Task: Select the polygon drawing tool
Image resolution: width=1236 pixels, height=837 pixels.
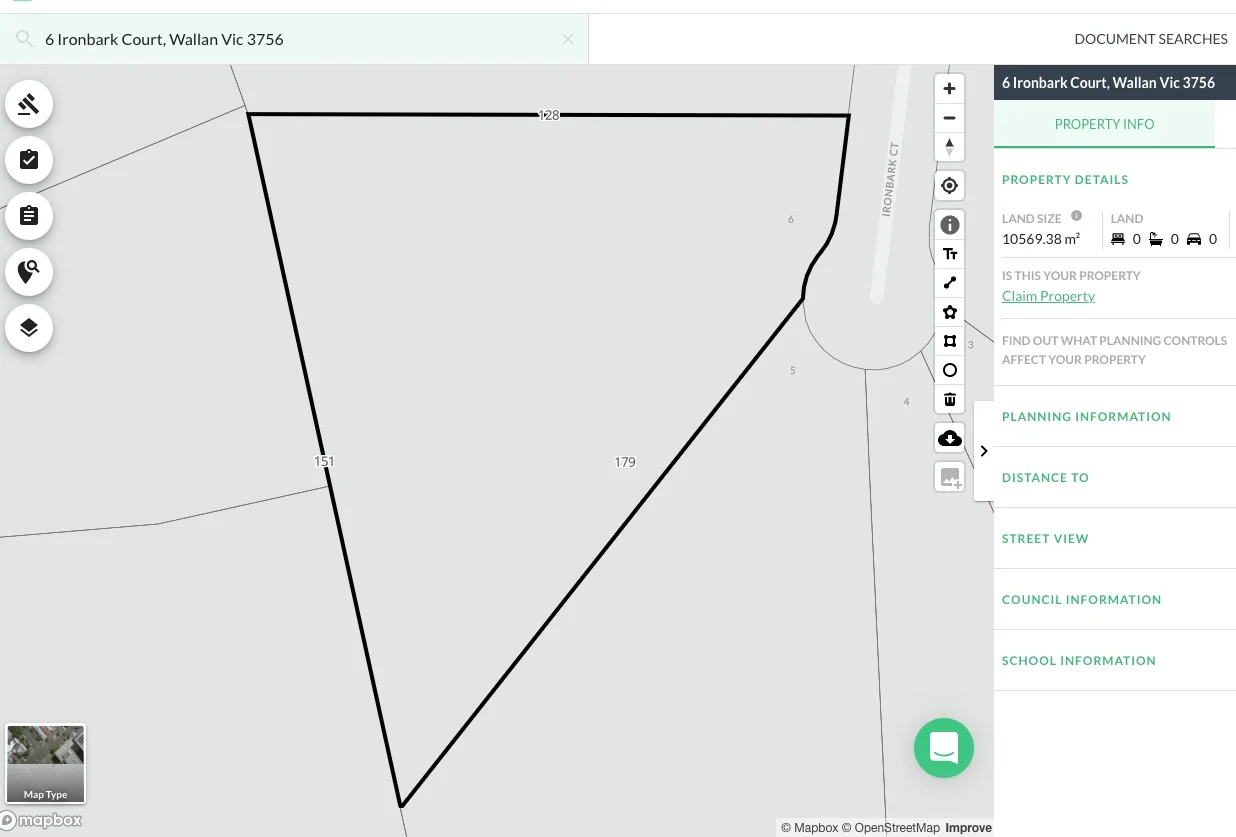Action: click(x=949, y=312)
